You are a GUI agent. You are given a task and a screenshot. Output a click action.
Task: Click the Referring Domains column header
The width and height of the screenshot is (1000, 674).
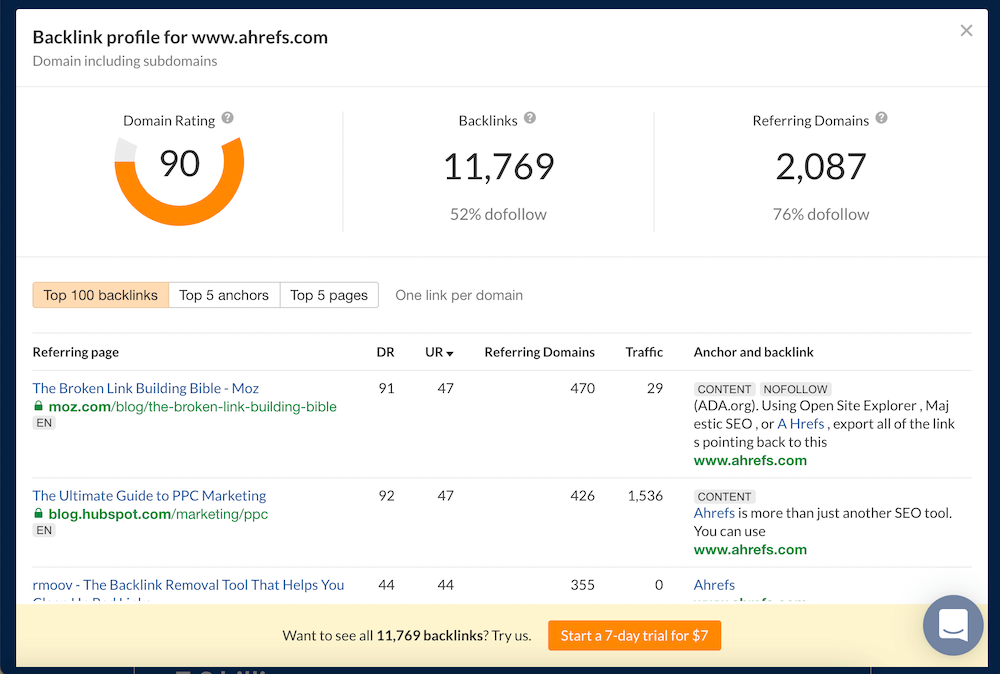(540, 352)
